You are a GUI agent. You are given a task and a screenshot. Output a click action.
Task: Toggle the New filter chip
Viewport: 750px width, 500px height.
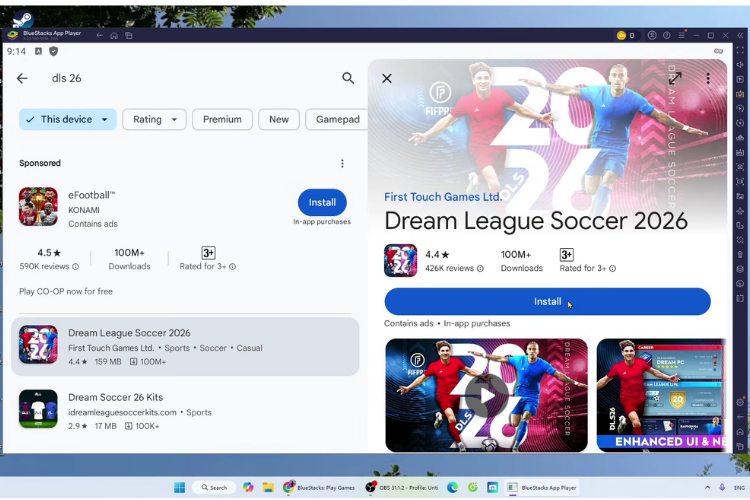279,120
